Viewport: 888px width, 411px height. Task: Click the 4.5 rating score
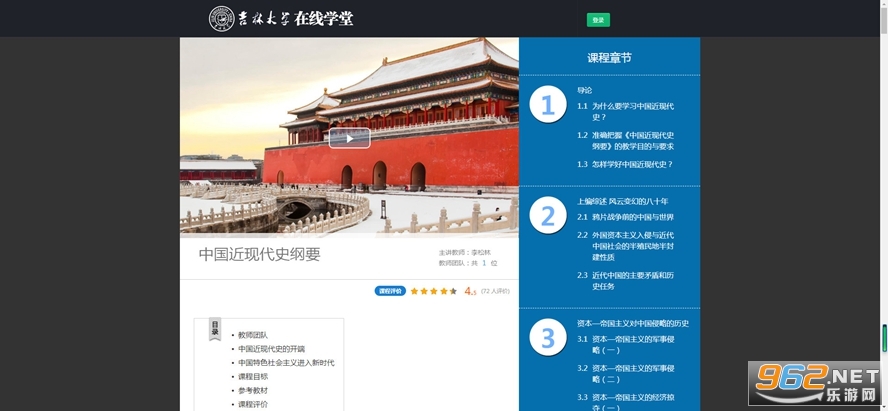(471, 291)
